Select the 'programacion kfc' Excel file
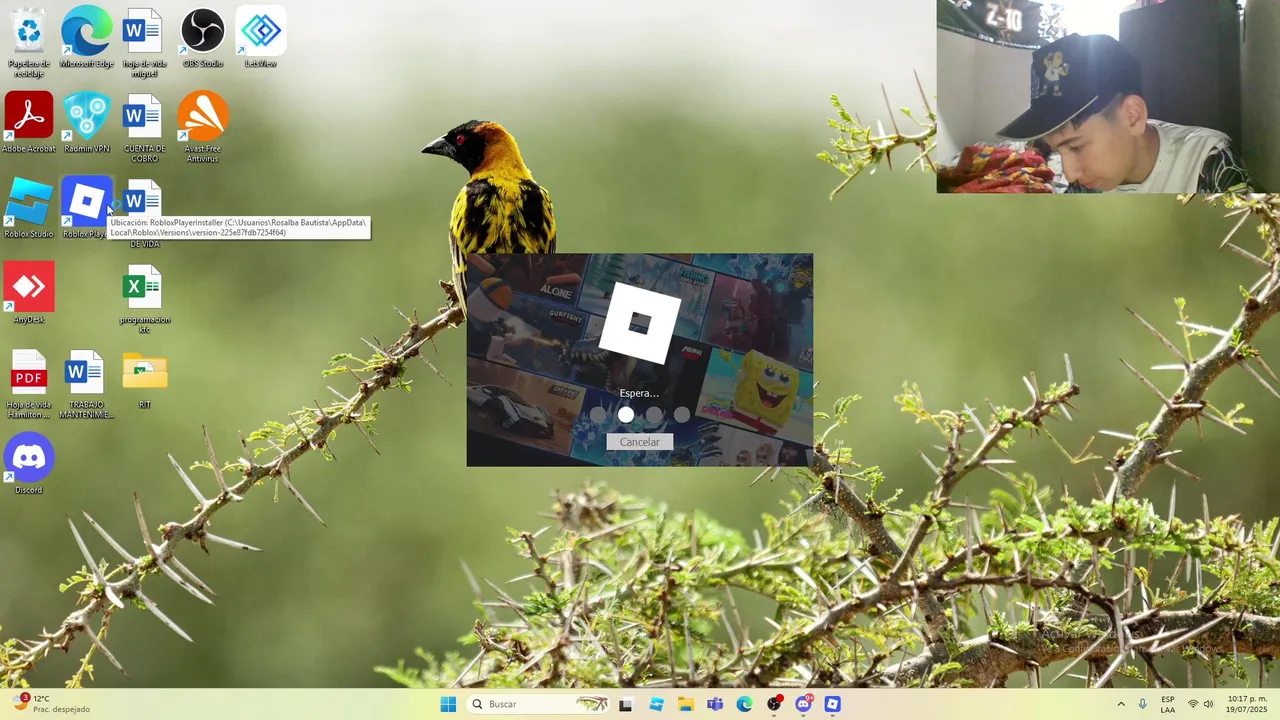Image resolution: width=1280 pixels, height=720 pixels. (144, 298)
